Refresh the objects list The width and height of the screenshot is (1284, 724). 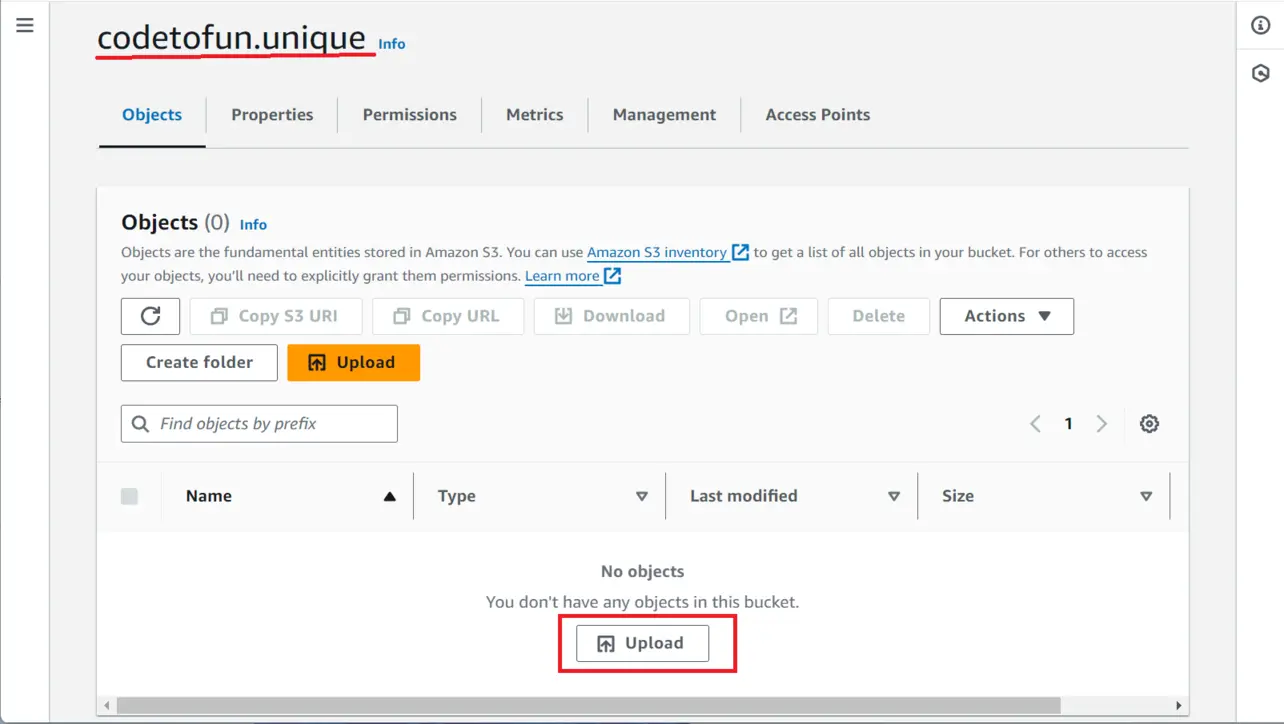point(150,316)
